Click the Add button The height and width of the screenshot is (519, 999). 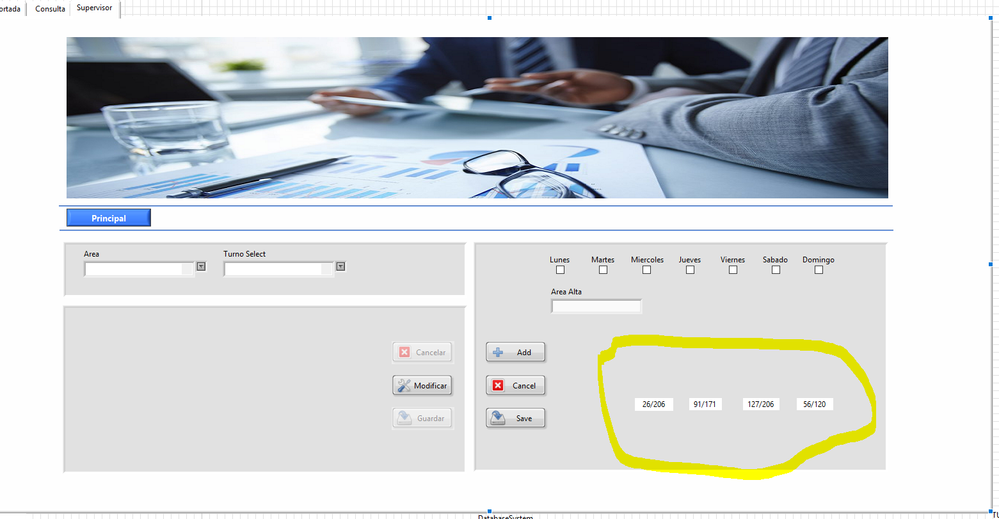(x=515, y=352)
